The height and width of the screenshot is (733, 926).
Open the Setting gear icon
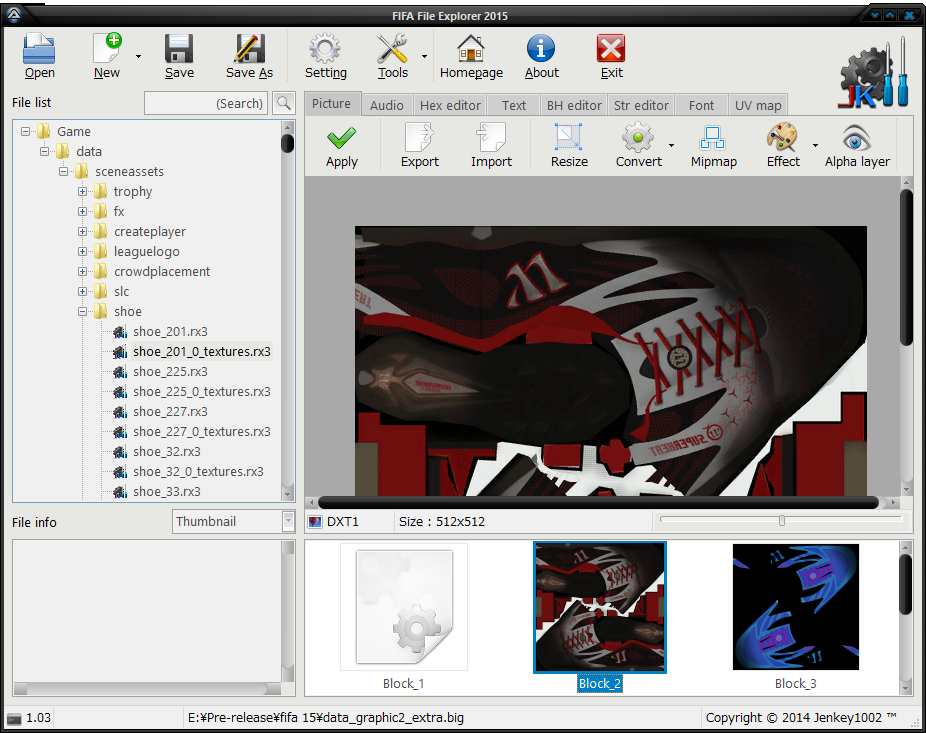[x=325, y=56]
